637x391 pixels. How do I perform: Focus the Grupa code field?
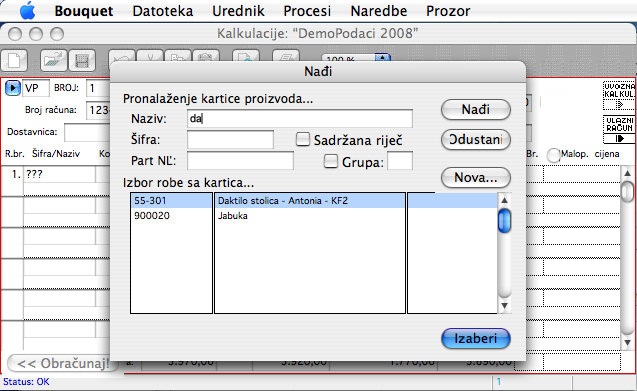click(400, 161)
